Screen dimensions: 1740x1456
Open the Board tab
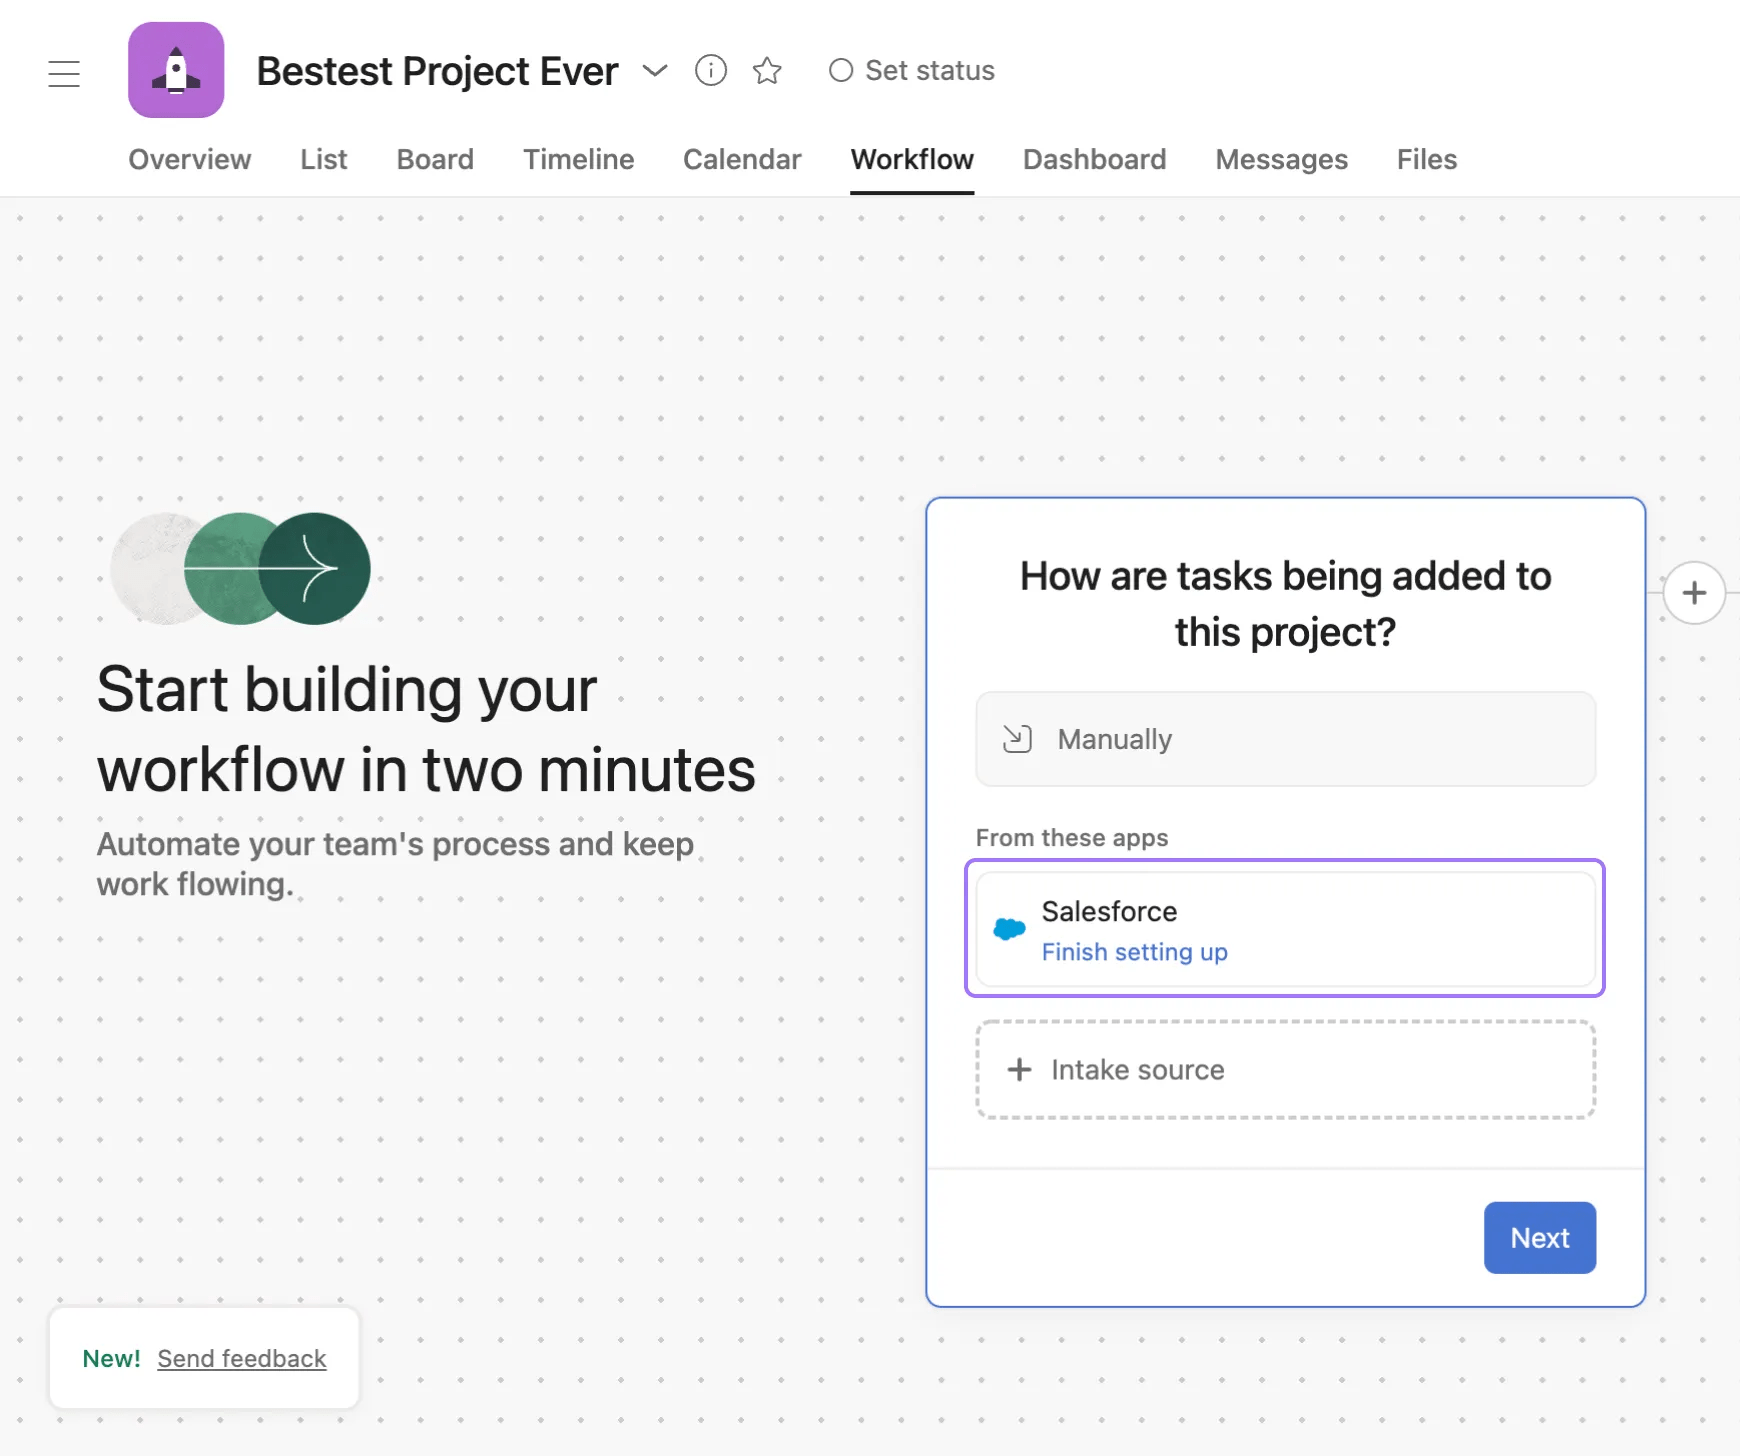[x=435, y=159]
